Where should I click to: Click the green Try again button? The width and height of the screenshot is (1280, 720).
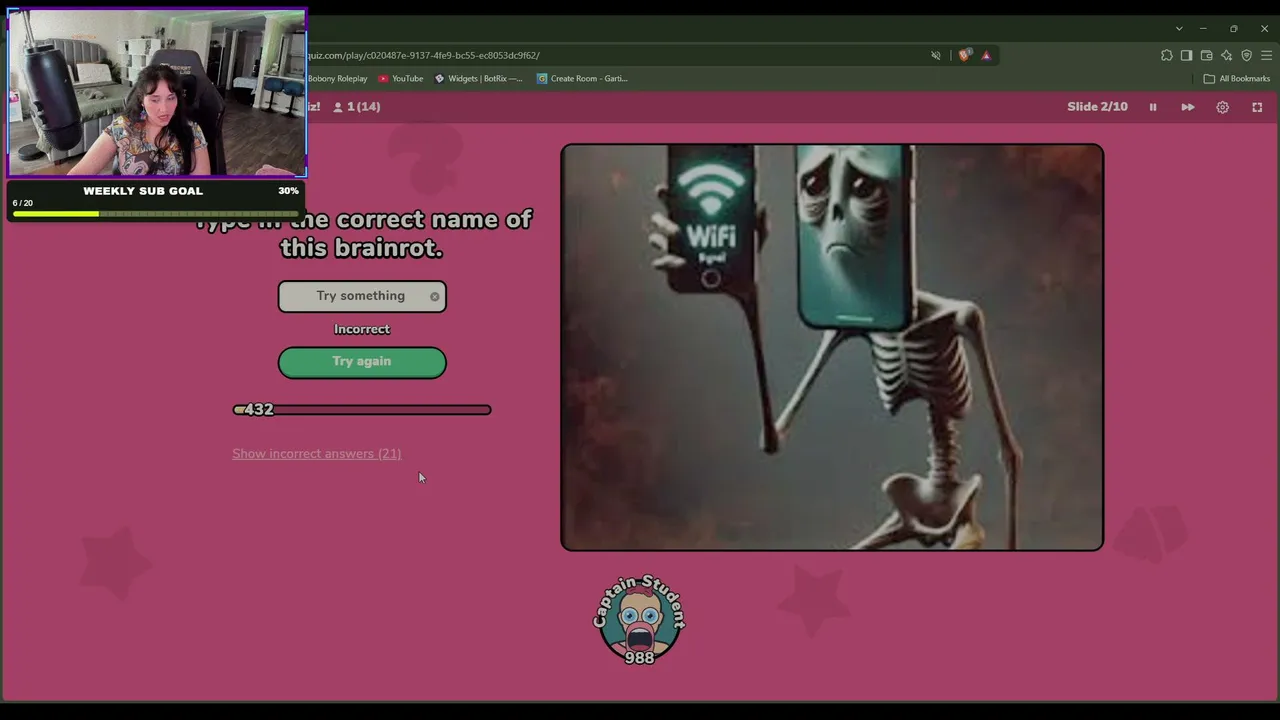point(362,362)
